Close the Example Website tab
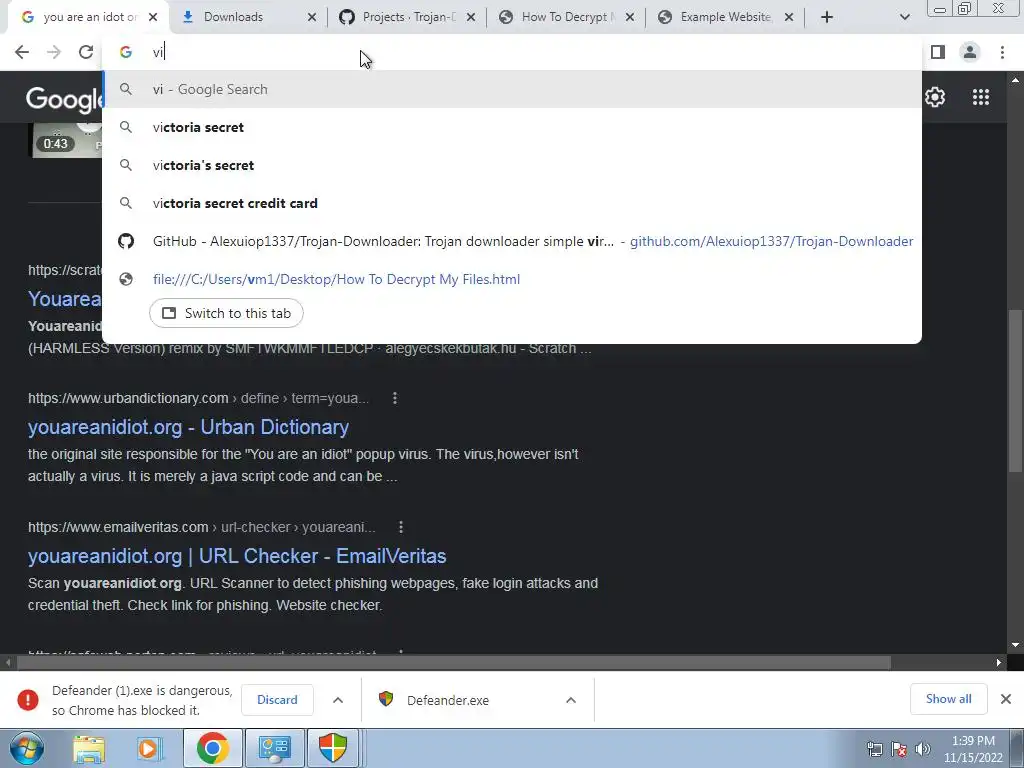The height and width of the screenshot is (768, 1024). click(x=789, y=17)
